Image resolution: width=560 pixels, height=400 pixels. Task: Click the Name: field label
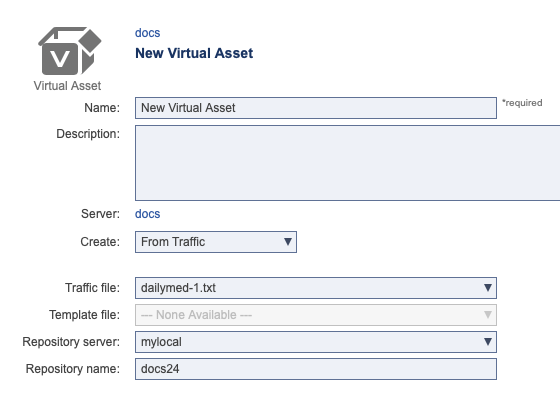[102, 108]
